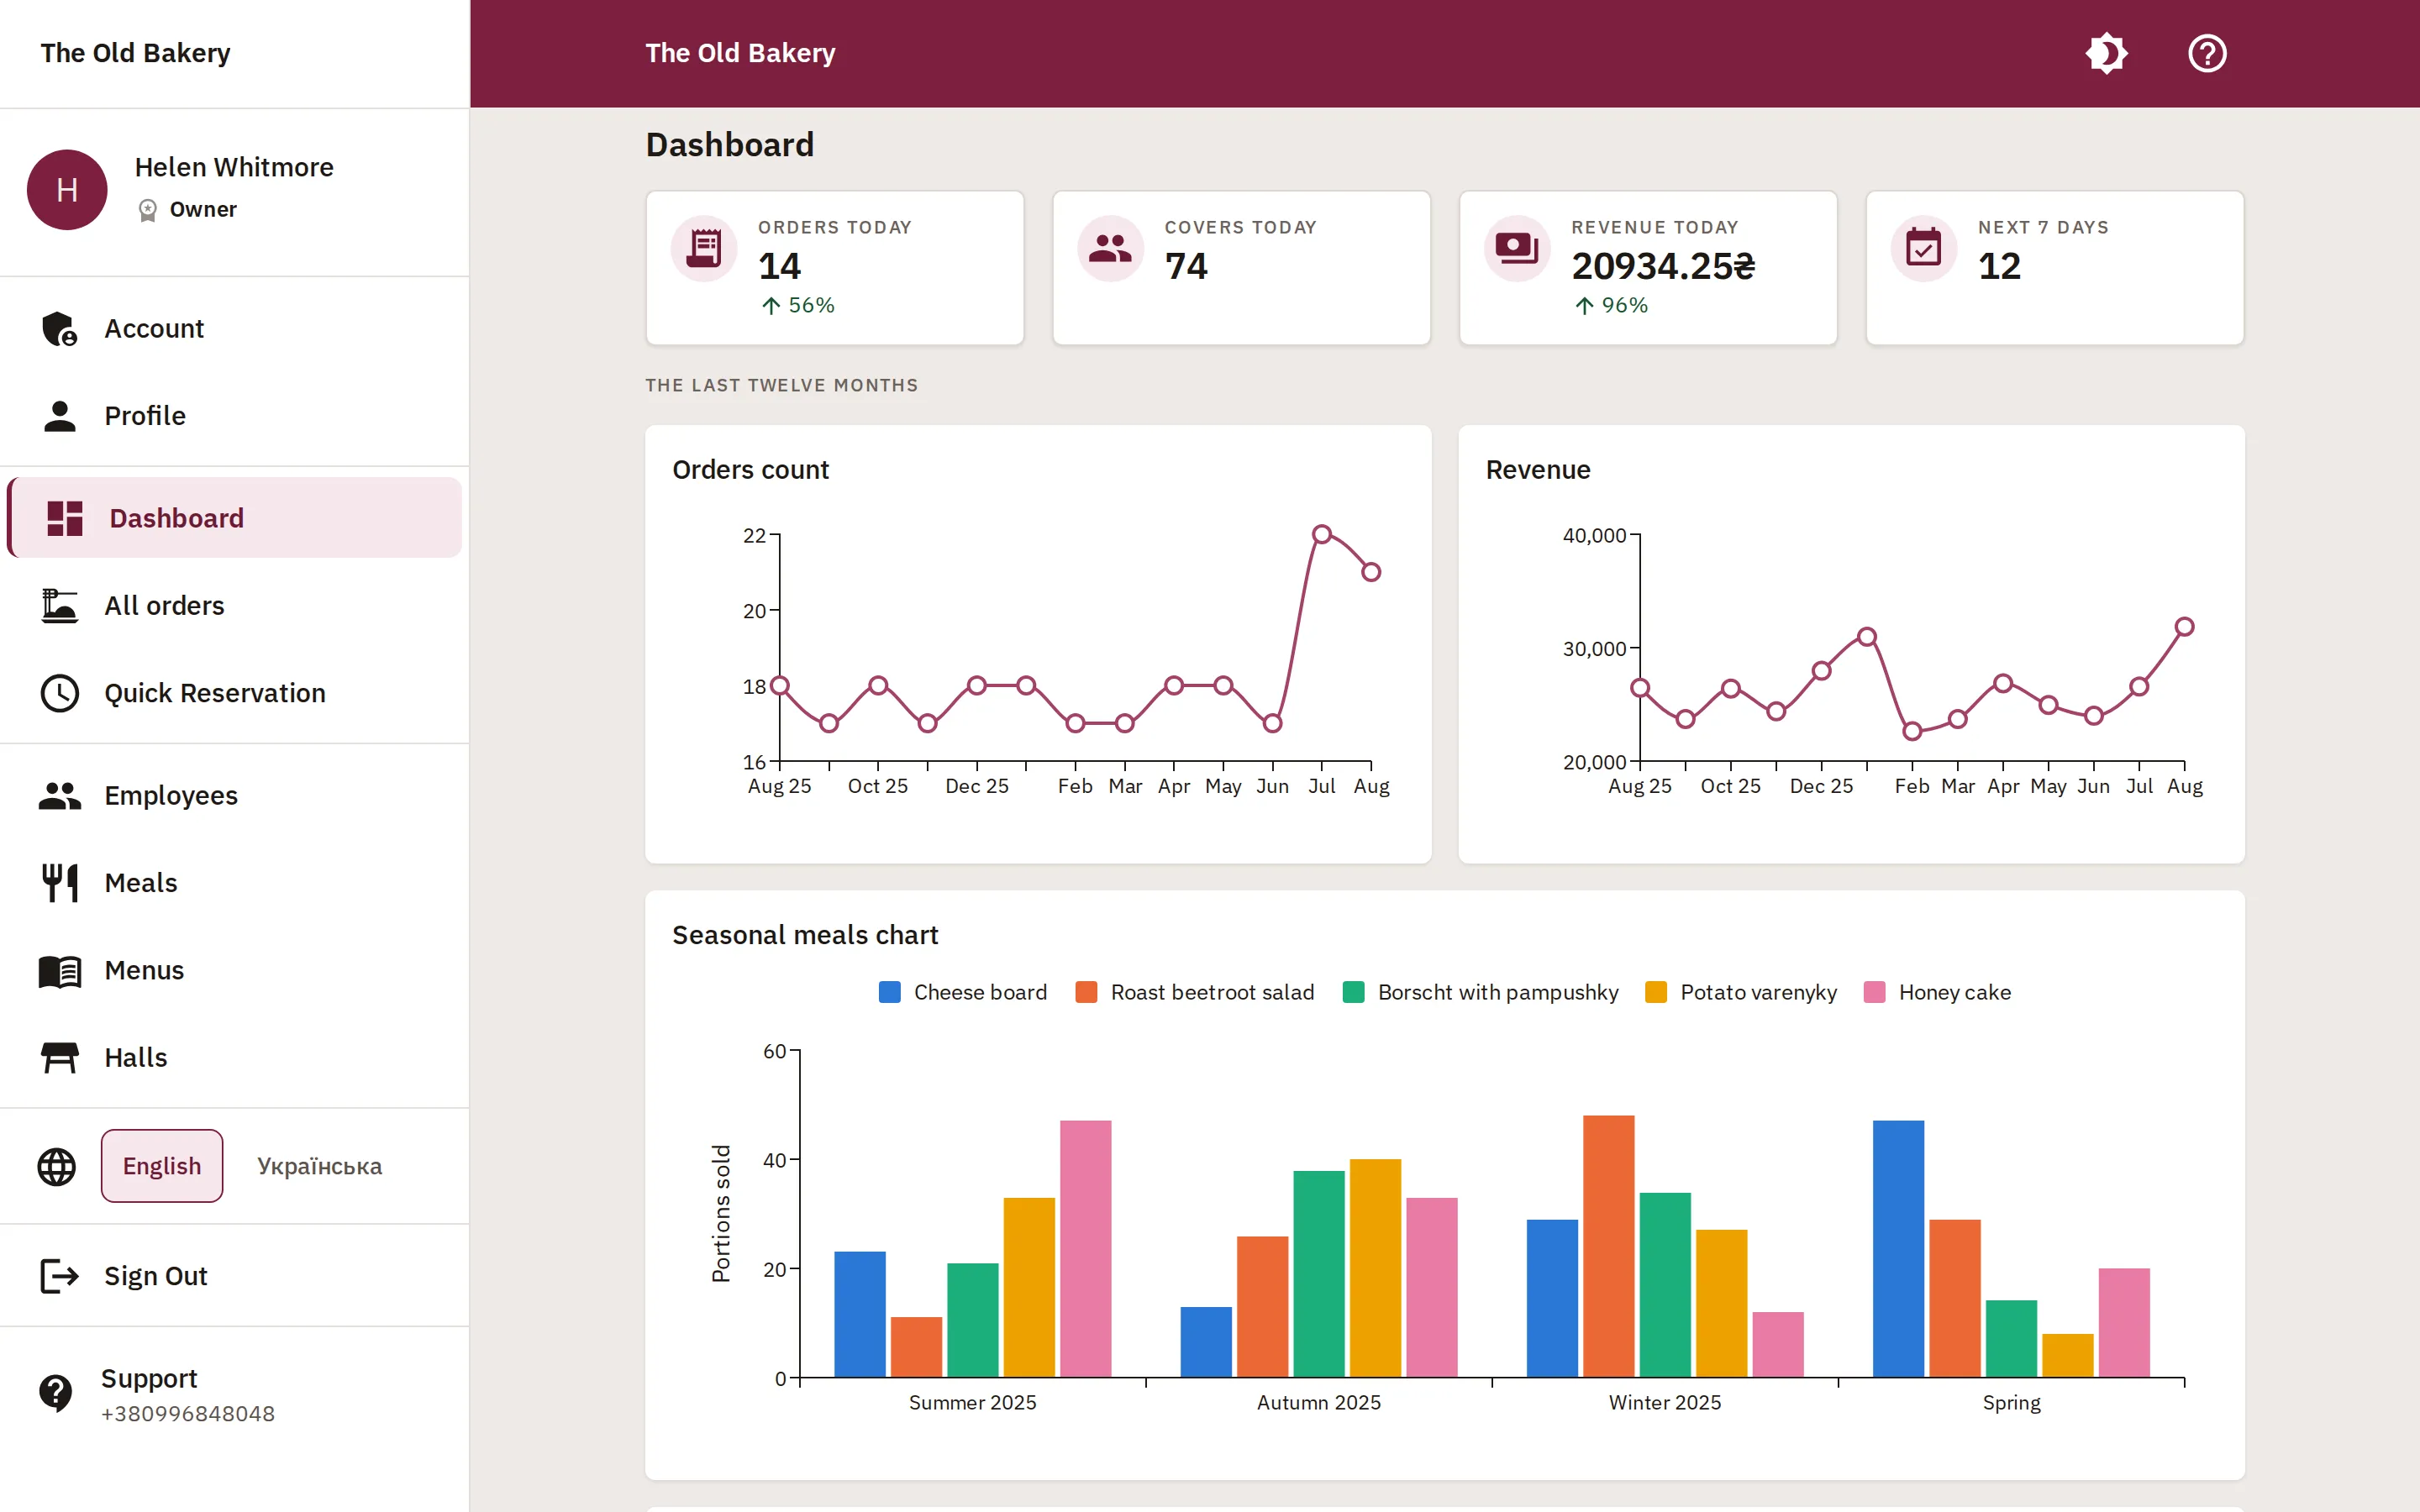2420x1512 pixels.
Task: Click the Covers Today value 74
Action: tap(1186, 266)
